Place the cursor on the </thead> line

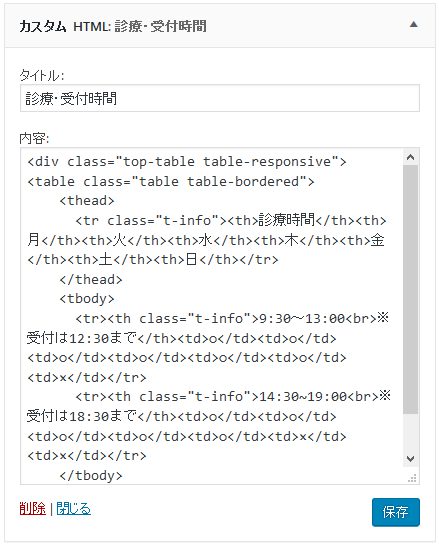click(x=91, y=279)
